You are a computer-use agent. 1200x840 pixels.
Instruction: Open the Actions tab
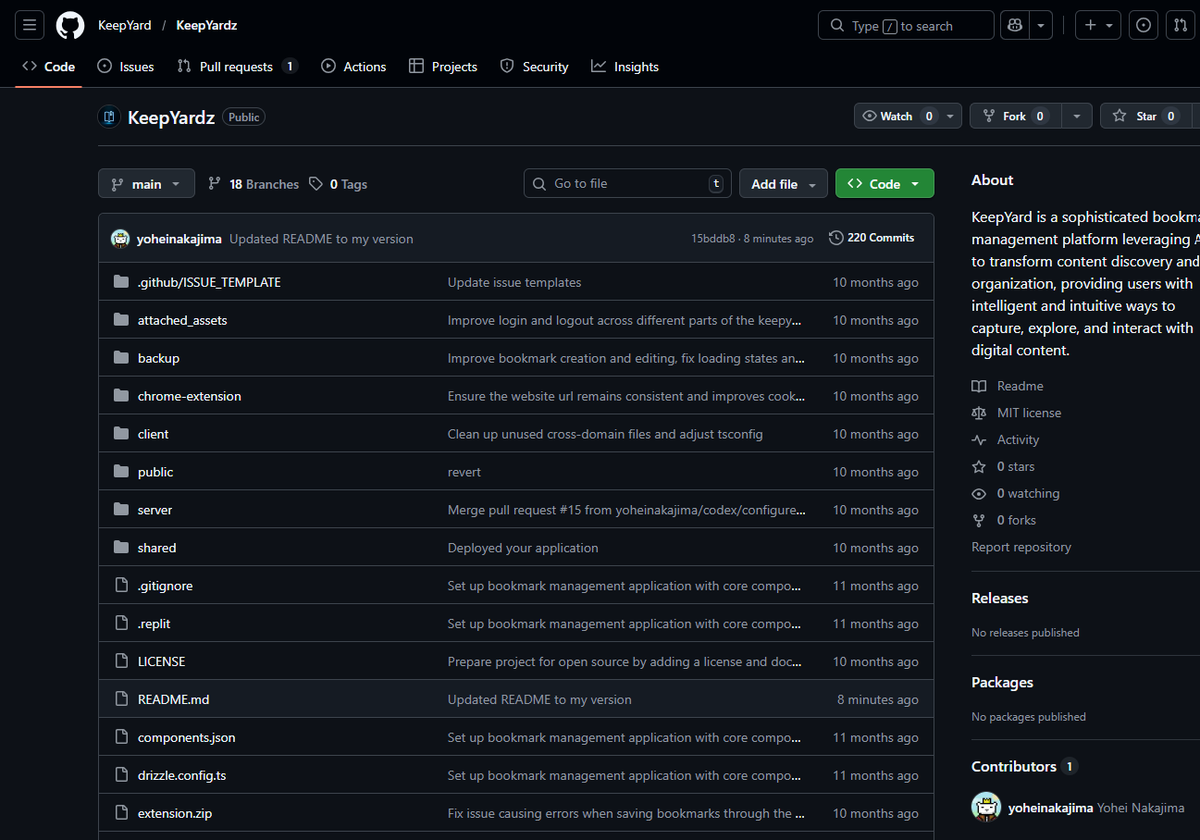point(354,67)
